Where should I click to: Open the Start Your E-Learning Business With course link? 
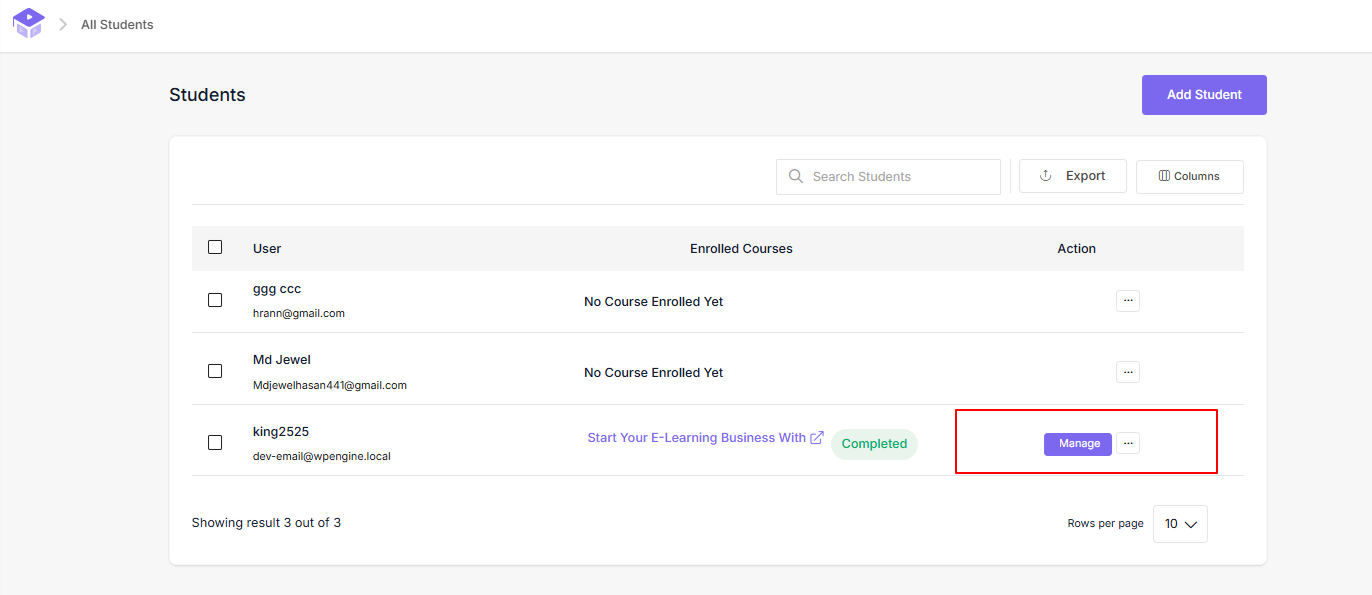coord(696,438)
